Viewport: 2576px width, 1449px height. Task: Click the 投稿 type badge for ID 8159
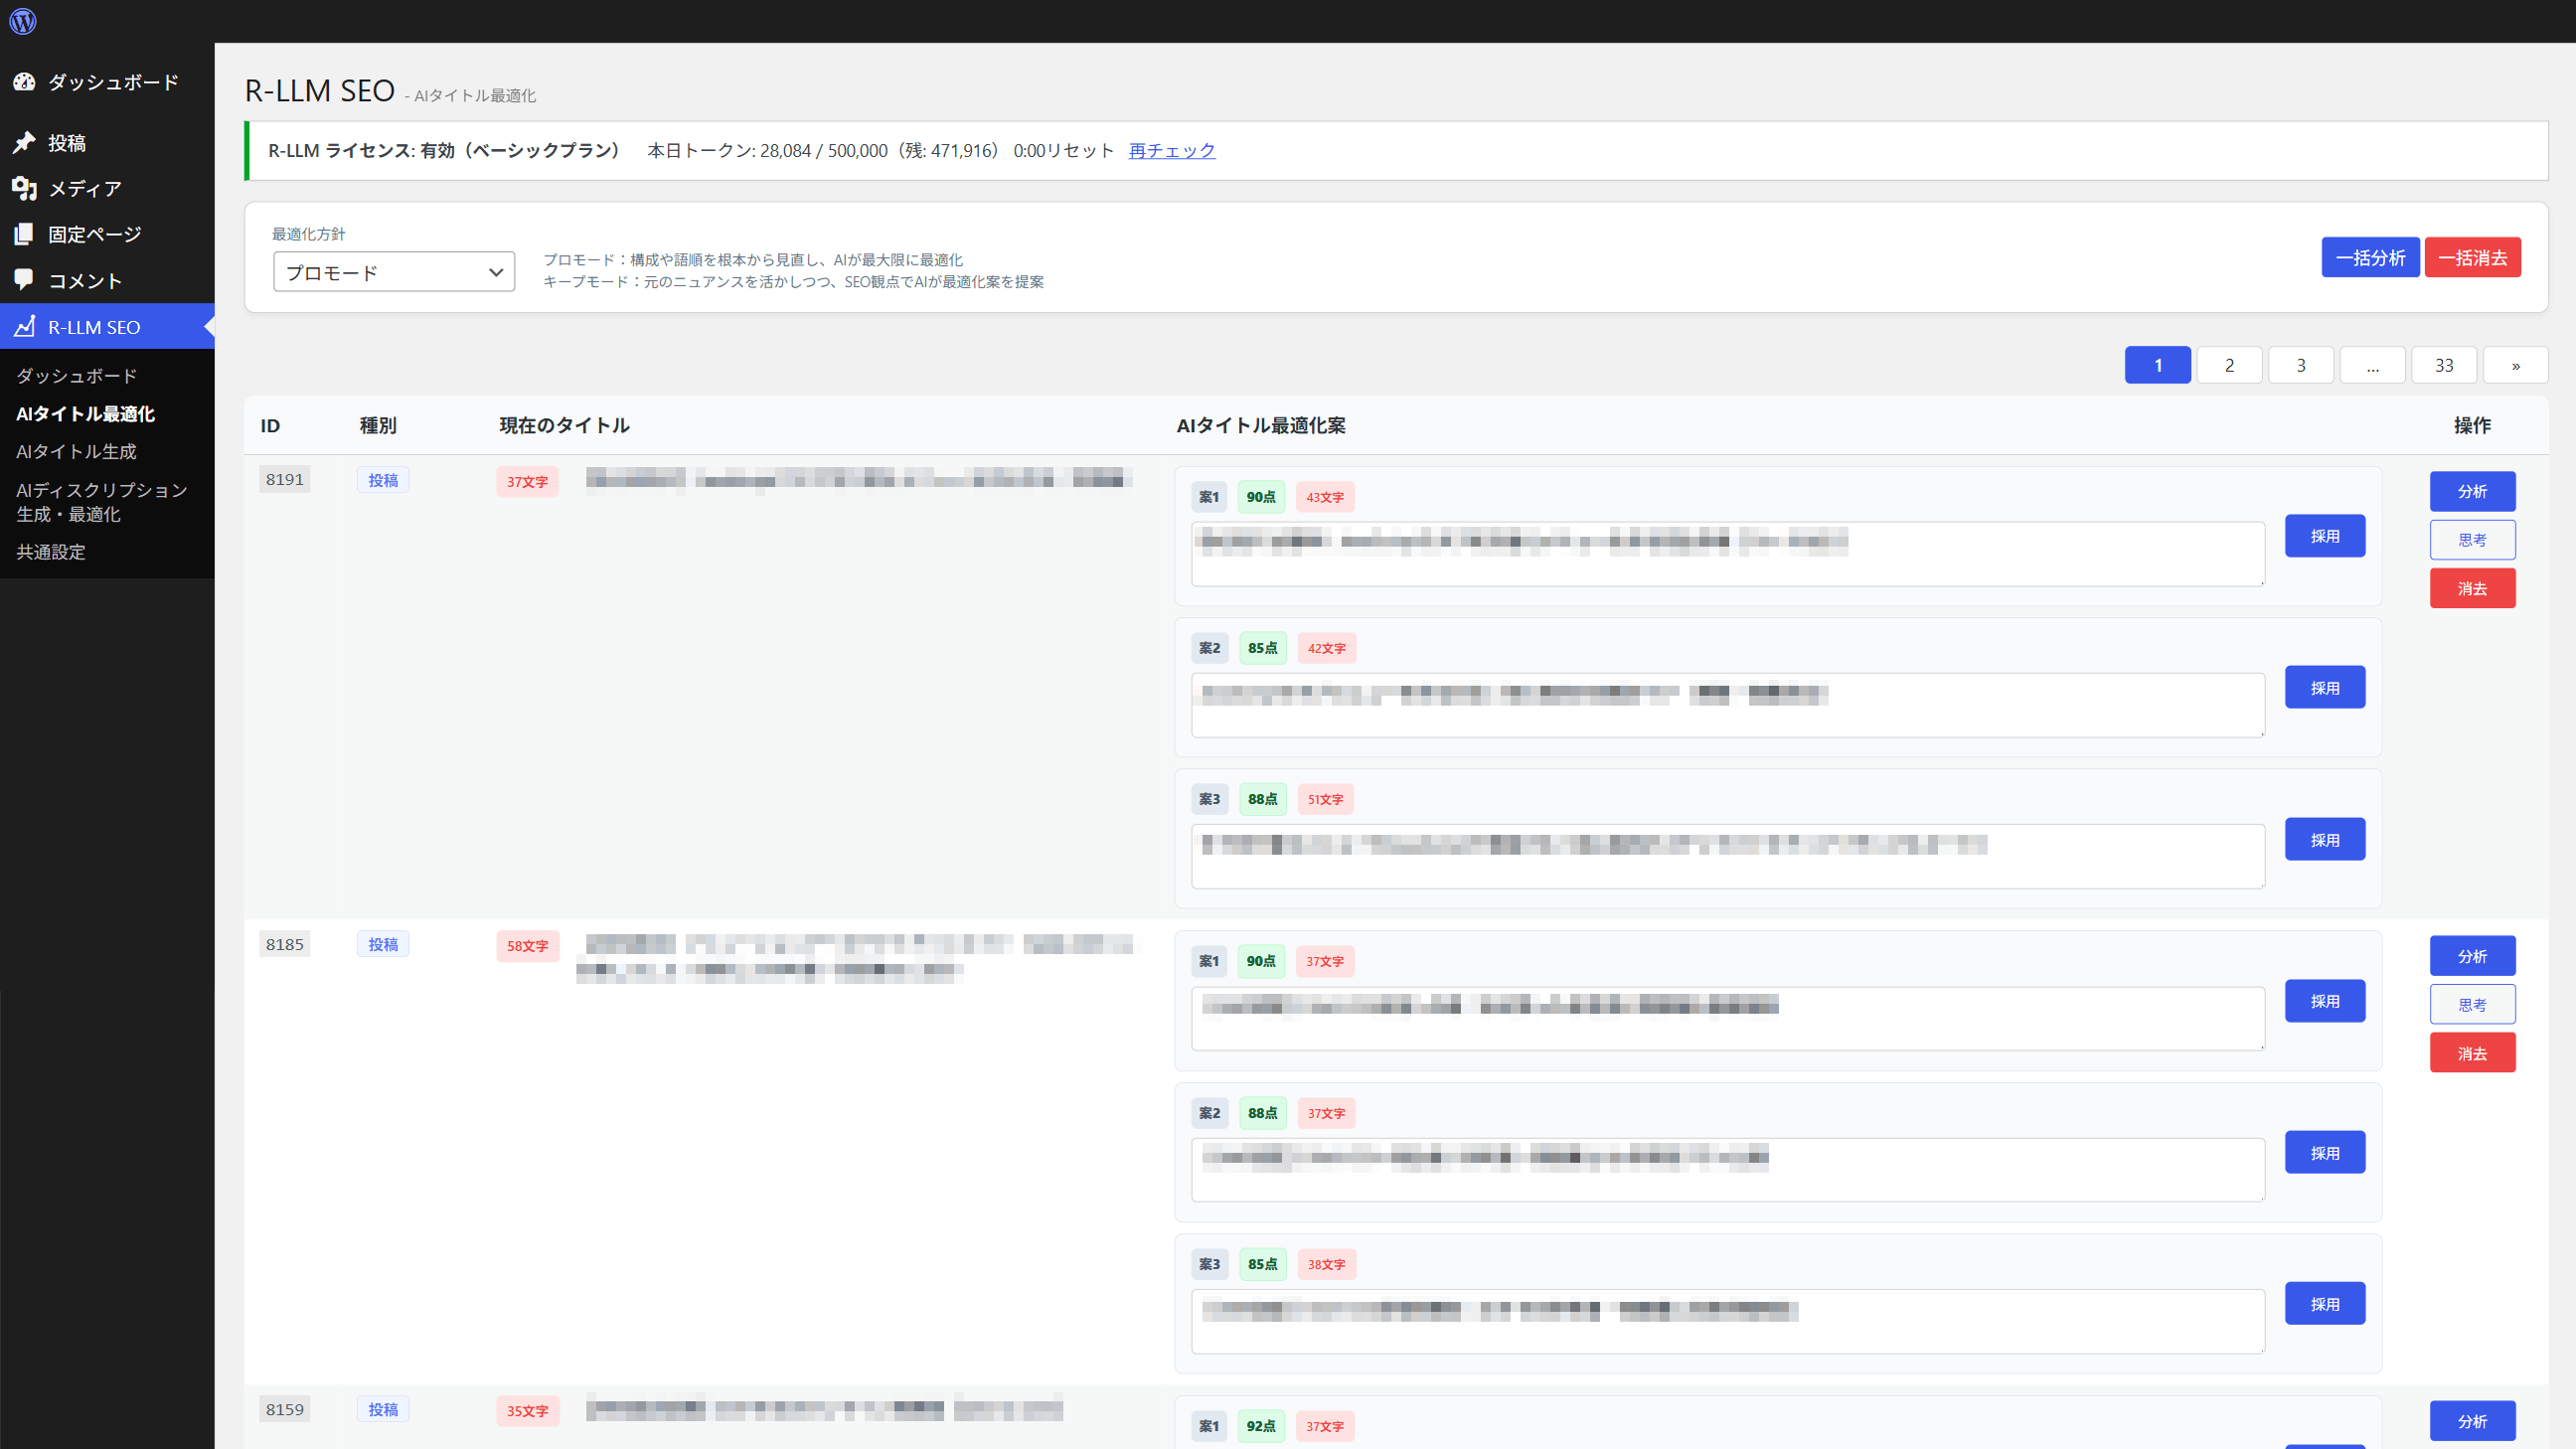point(383,1409)
